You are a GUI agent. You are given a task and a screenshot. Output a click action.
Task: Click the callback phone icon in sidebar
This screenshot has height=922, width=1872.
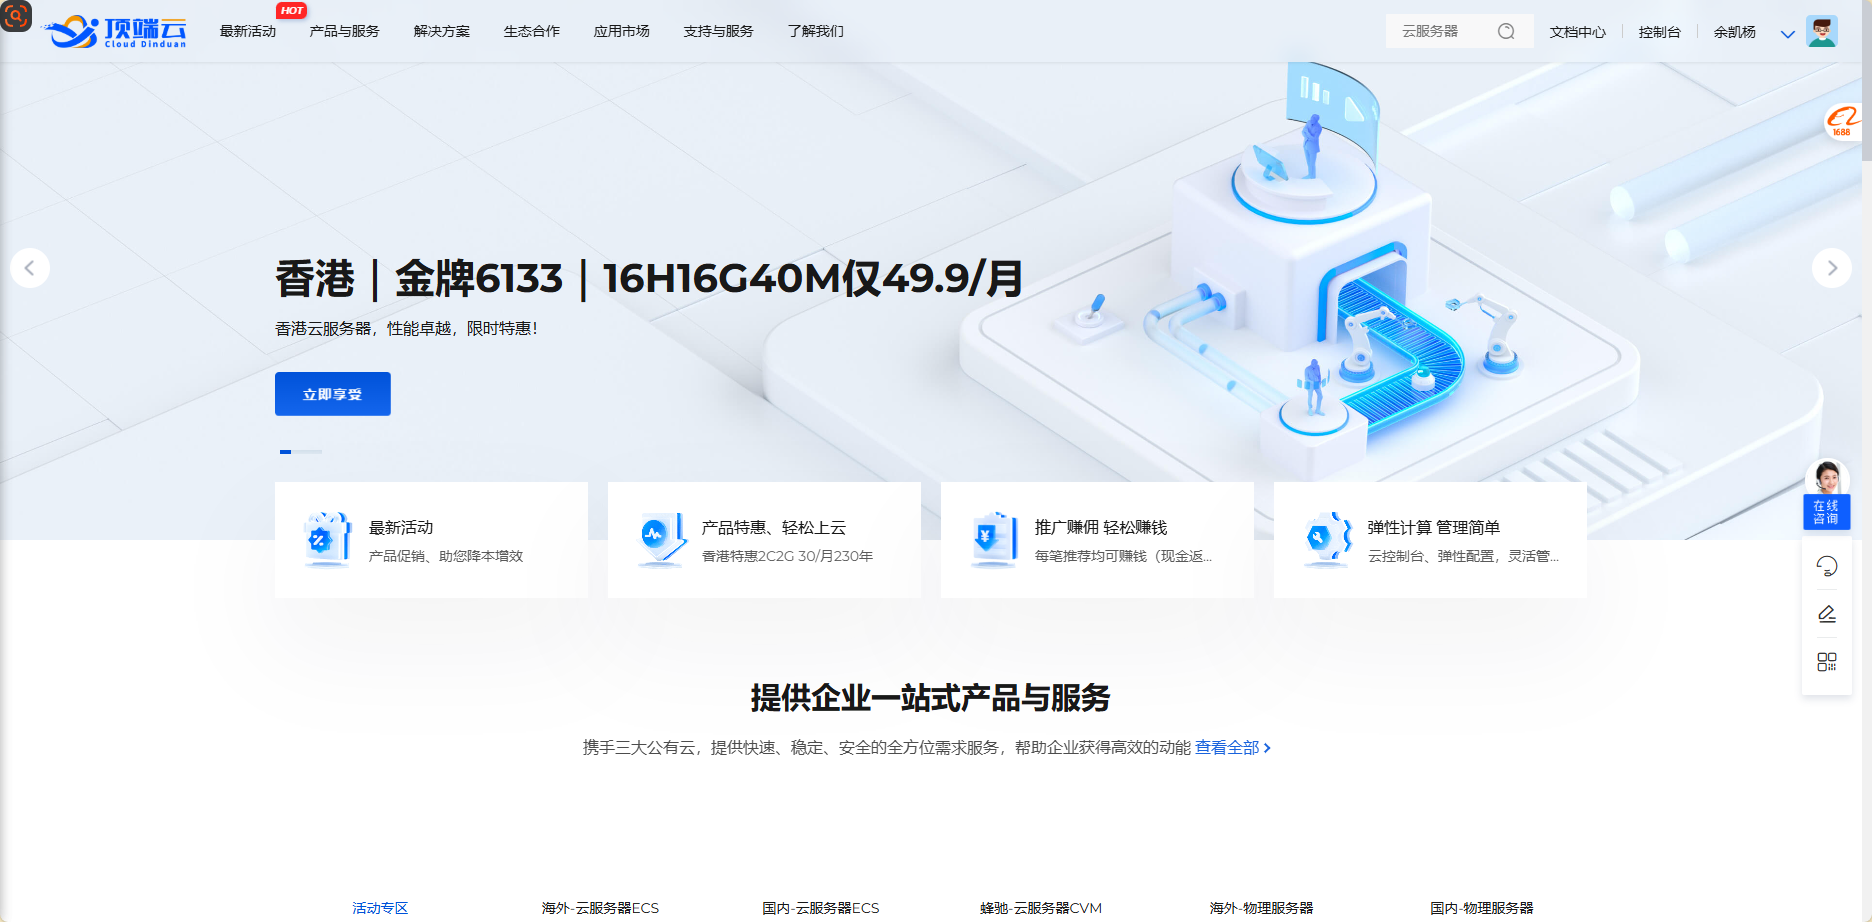(x=1826, y=566)
